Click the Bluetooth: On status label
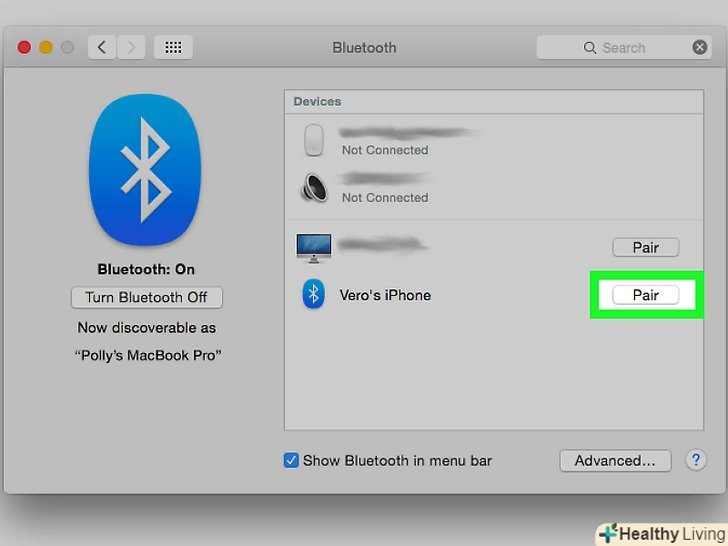The image size is (728, 546). [146, 269]
